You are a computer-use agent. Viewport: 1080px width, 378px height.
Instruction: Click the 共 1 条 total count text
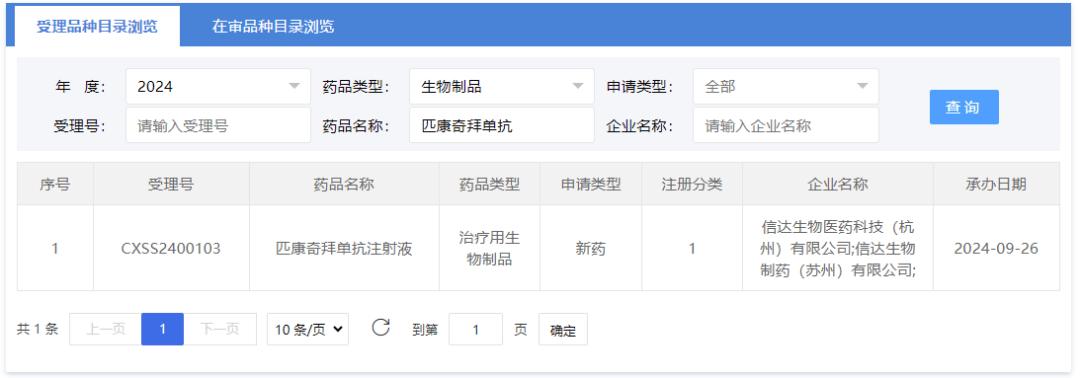38,330
